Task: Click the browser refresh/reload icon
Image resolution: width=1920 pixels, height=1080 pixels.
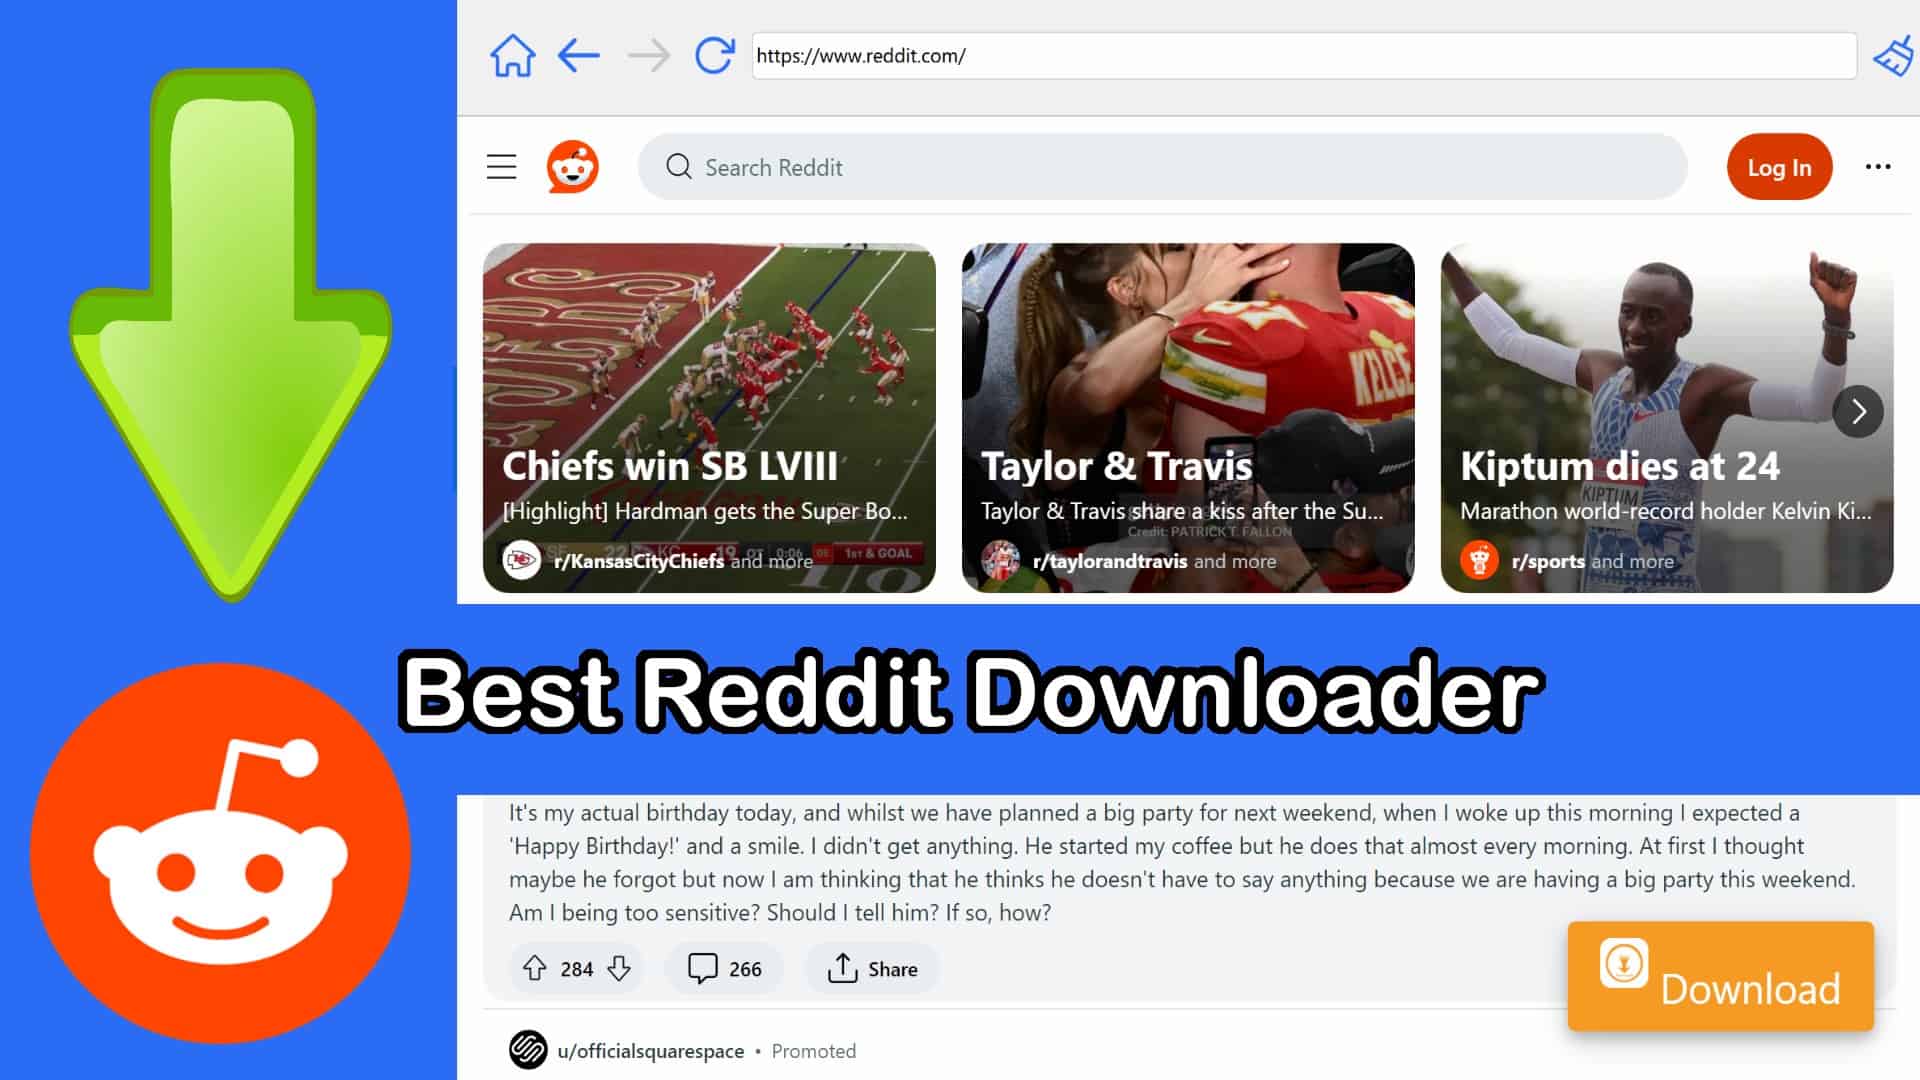Action: (x=712, y=55)
